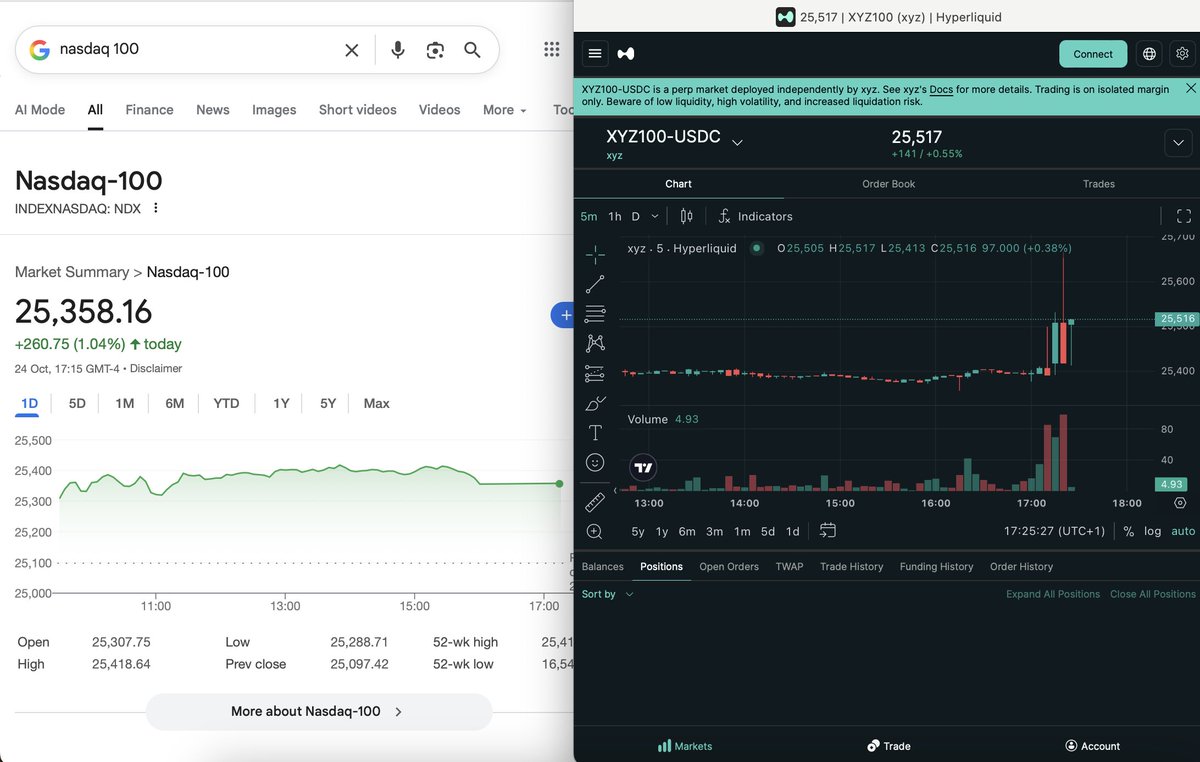Open chart axis settings gear
The height and width of the screenshot is (762, 1200).
click(1180, 503)
